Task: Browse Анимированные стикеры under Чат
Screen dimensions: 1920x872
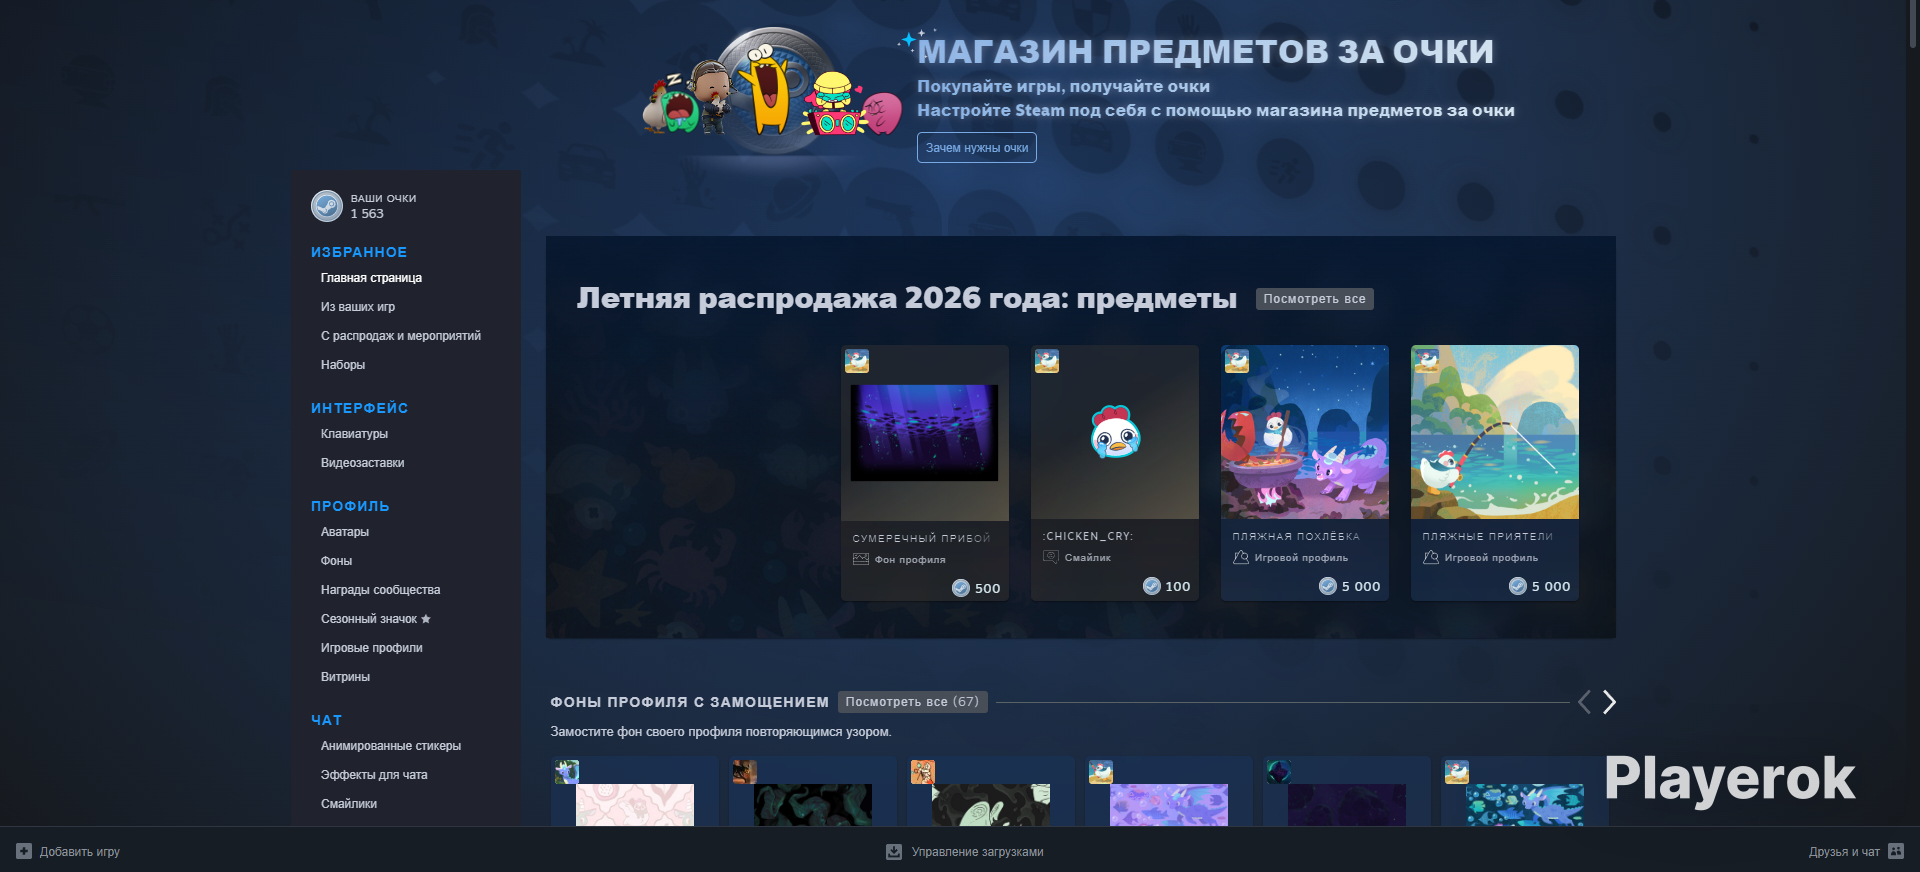Action: tap(391, 746)
